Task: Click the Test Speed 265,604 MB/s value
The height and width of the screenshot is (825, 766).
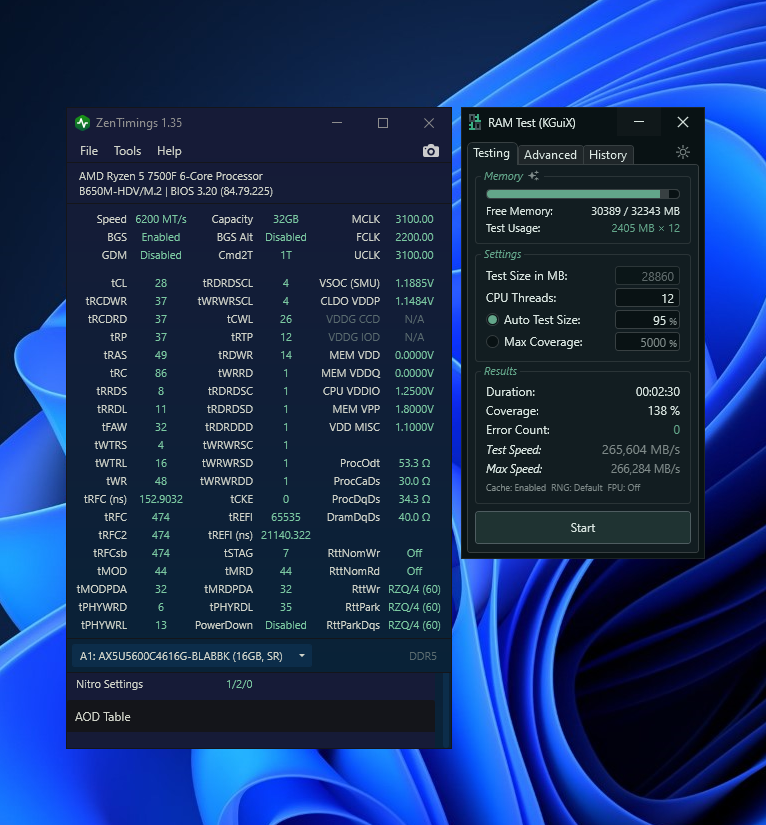Action: point(641,450)
